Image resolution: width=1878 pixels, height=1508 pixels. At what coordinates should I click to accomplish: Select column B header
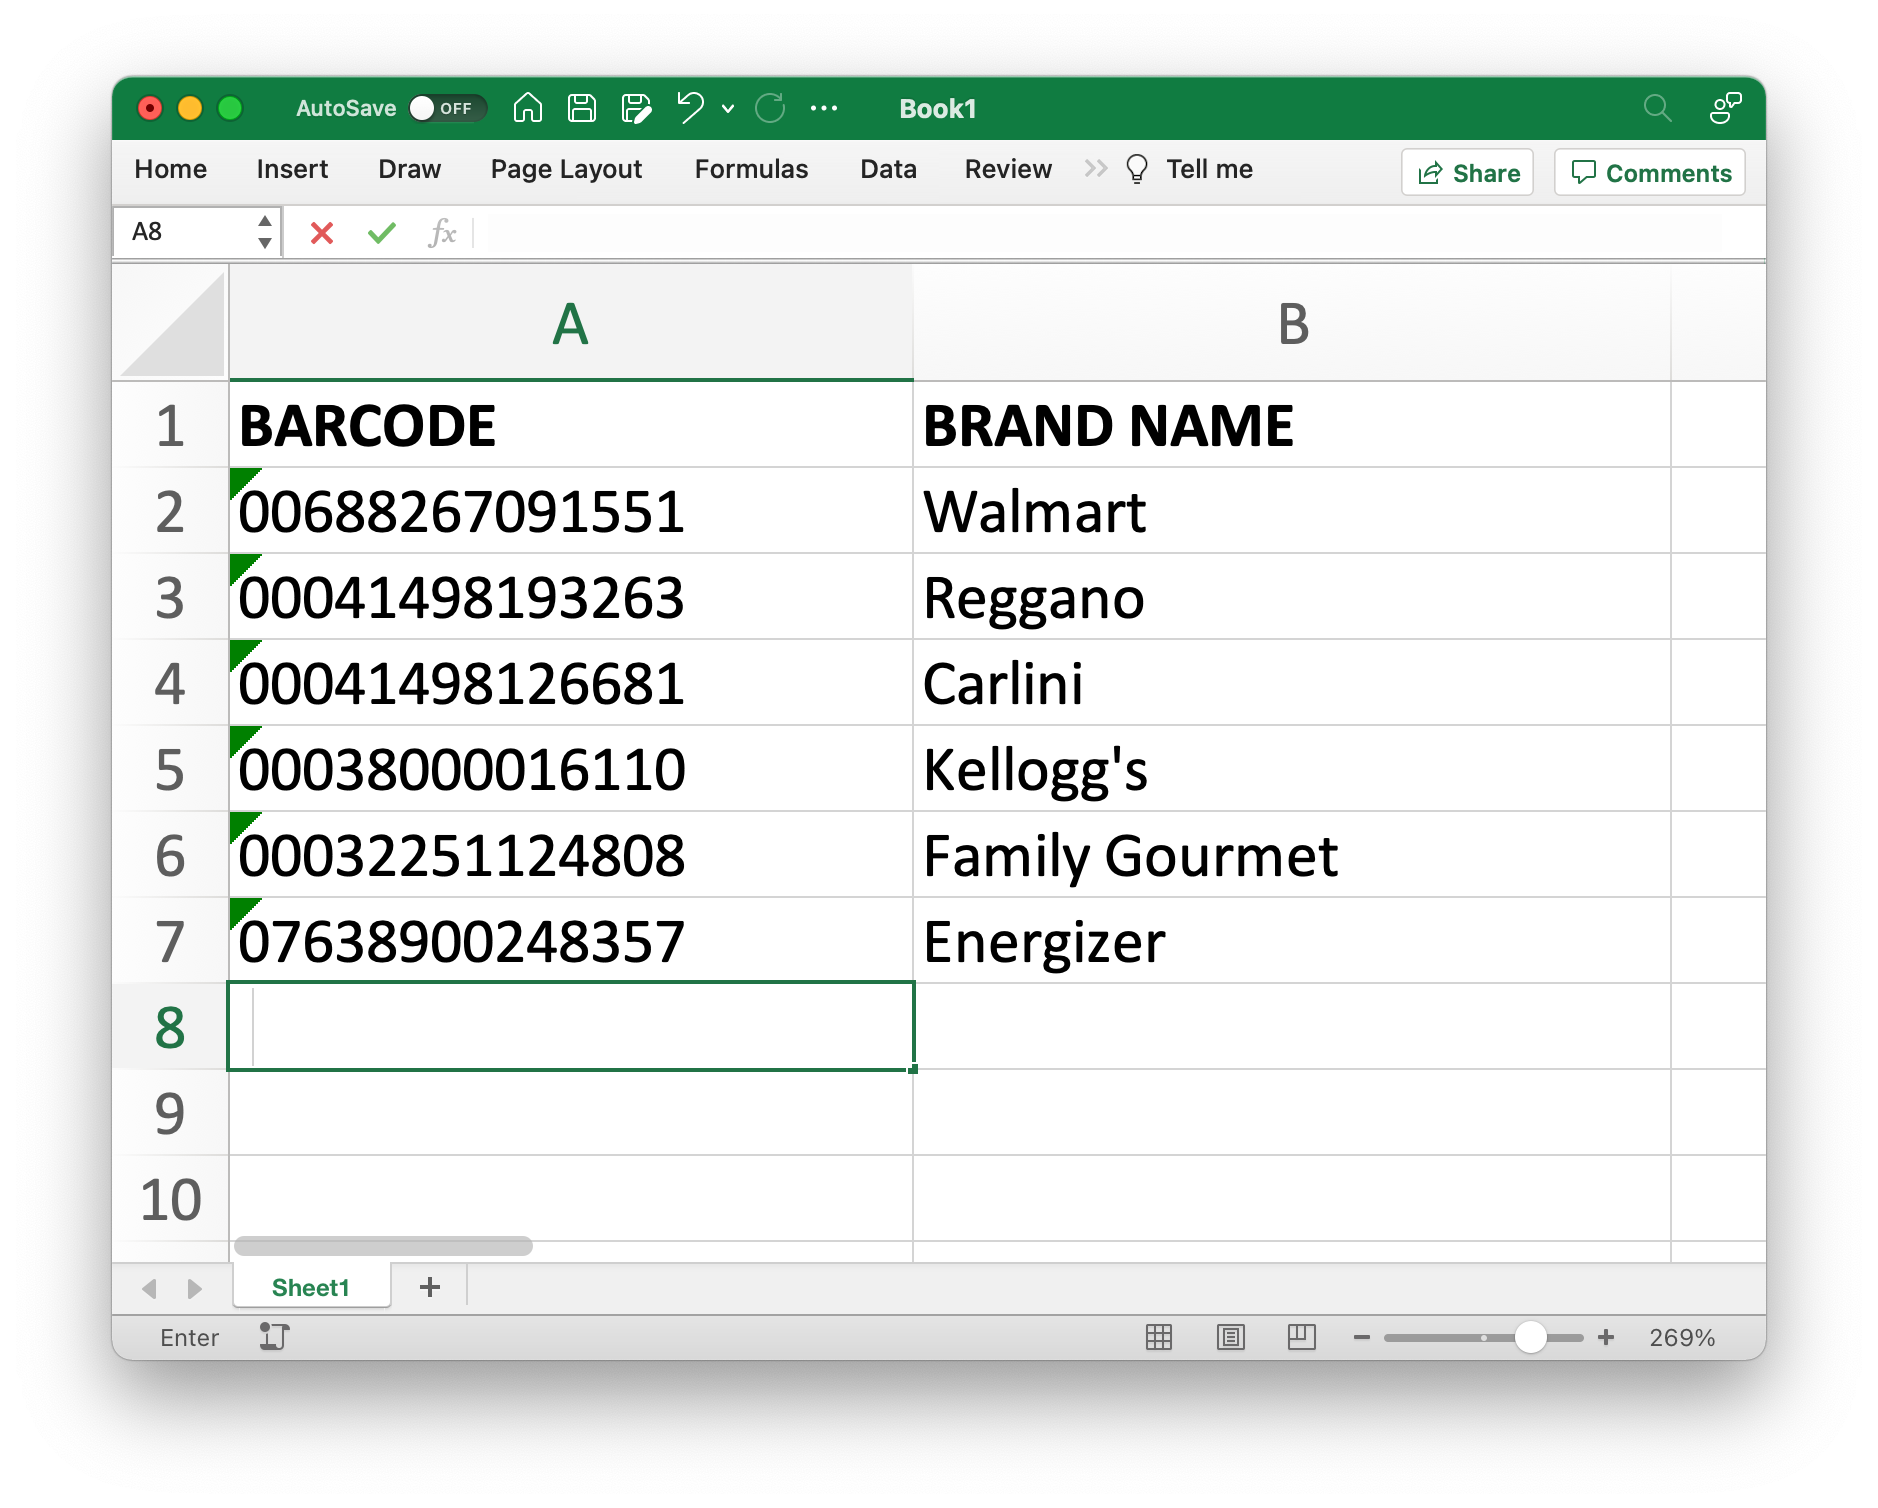1292,323
